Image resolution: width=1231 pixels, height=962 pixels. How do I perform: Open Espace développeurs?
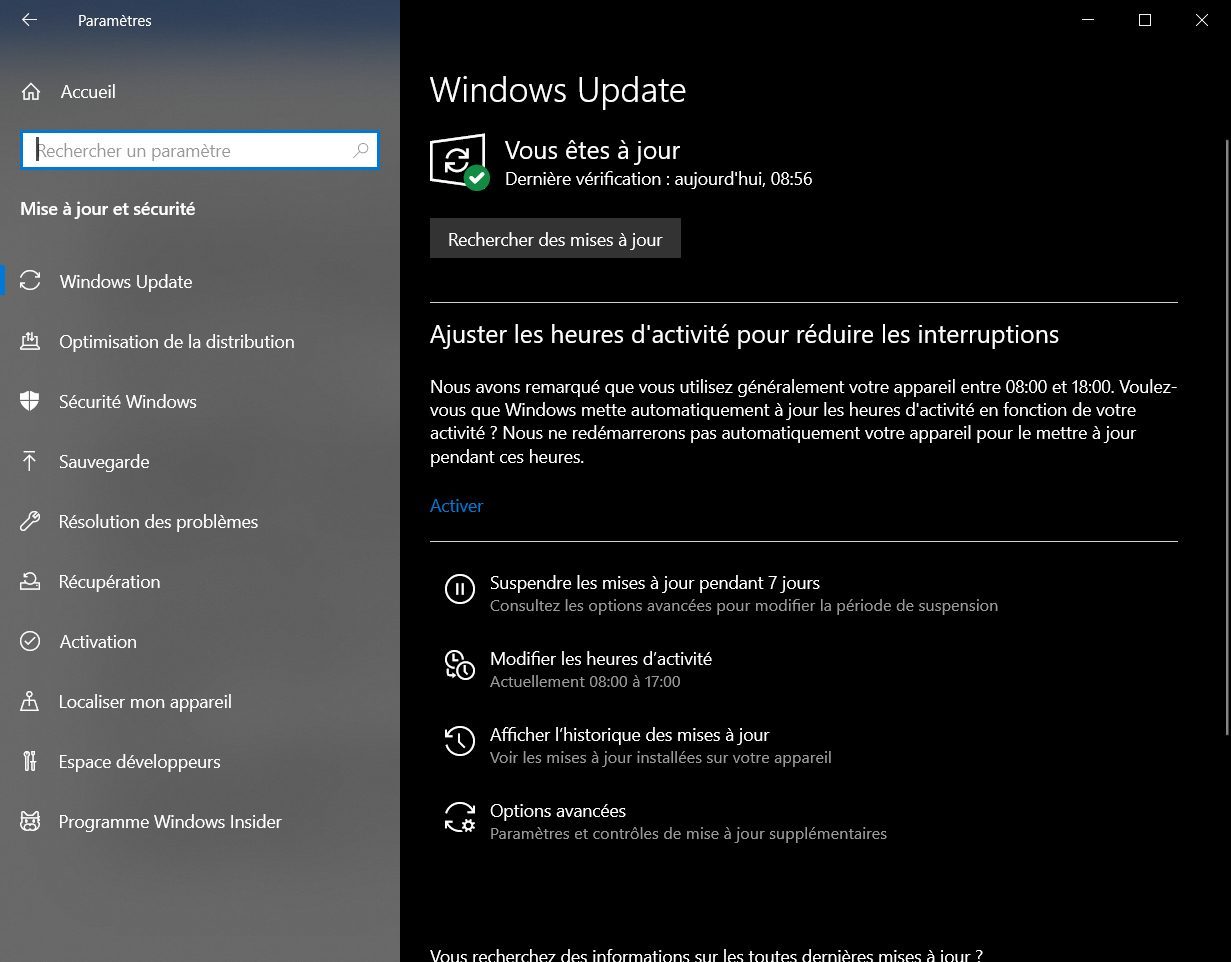coord(200,761)
